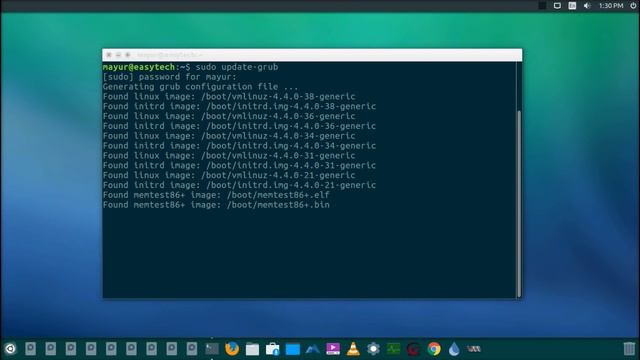Open the volume speaker indicator

coord(587,6)
